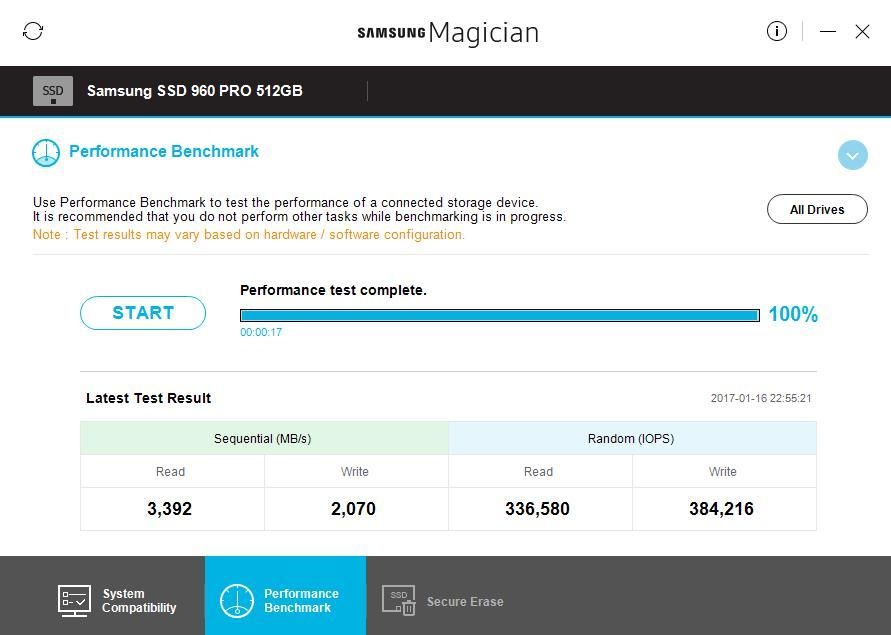Start the performance benchmark test
The width and height of the screenshot is (891, 635).
143,313
